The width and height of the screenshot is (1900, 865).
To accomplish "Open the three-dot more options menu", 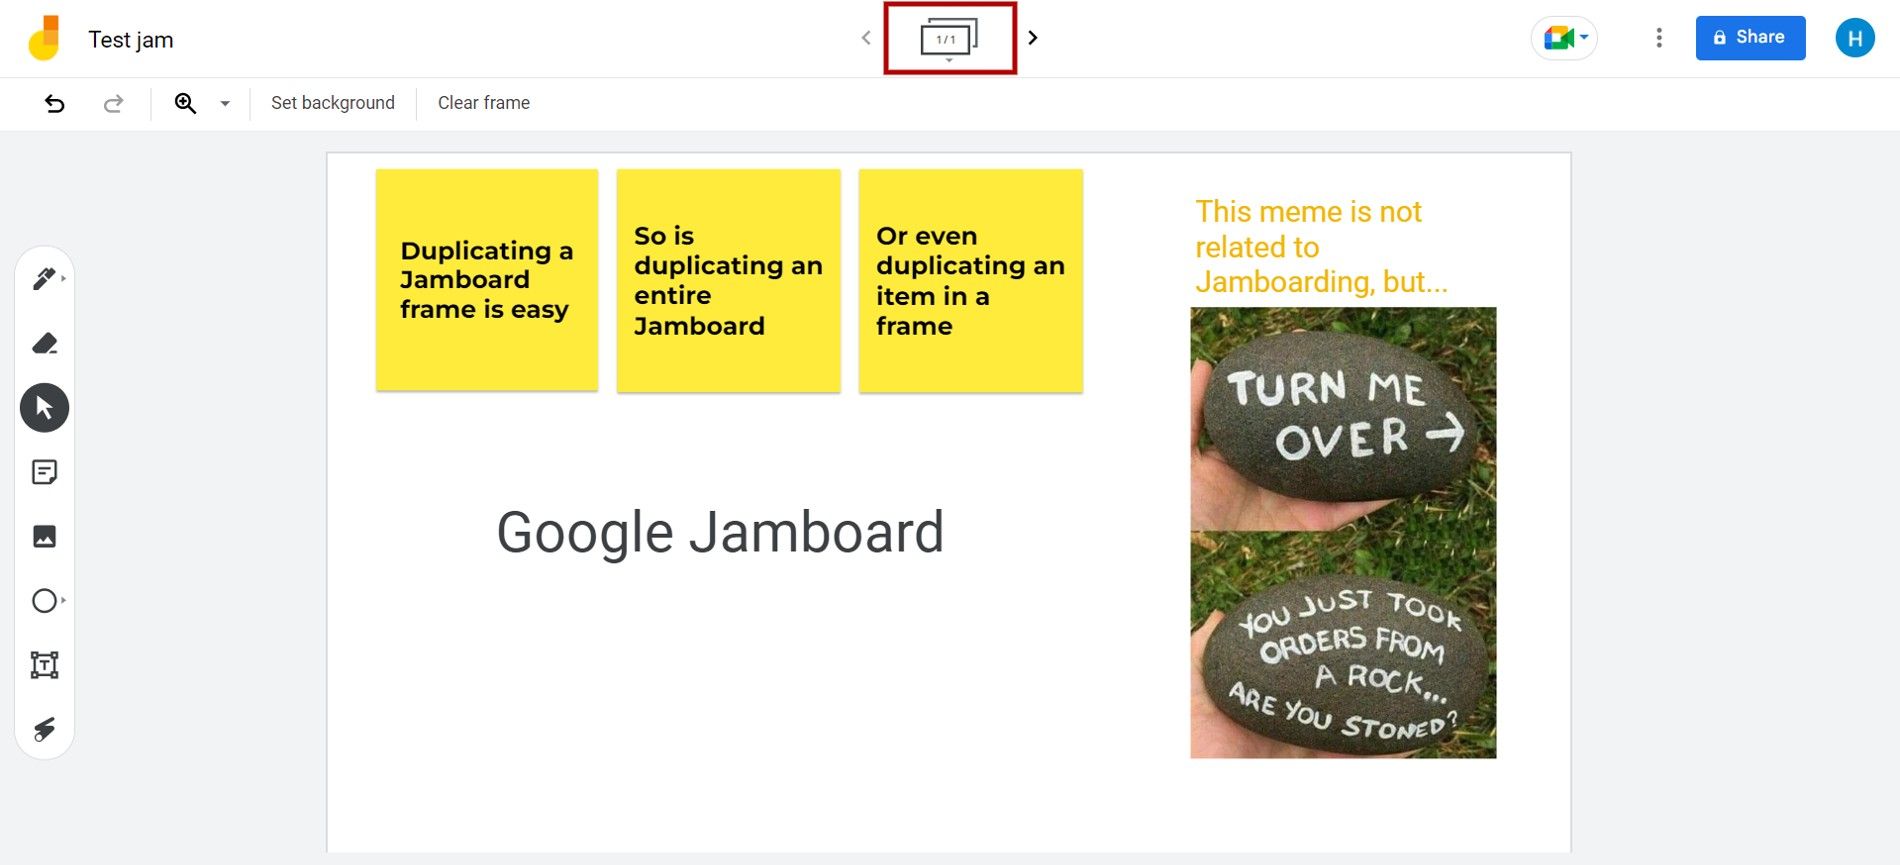I will click(x=1659, y=38).
